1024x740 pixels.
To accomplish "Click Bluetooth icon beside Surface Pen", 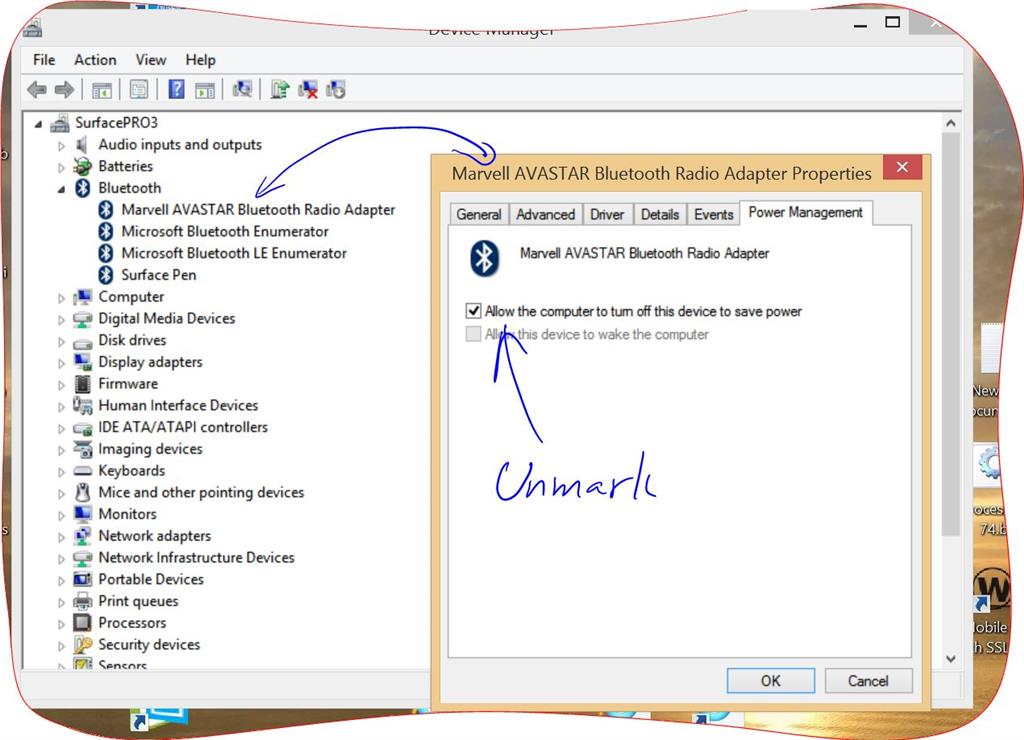I will click(x=106, y=275).
